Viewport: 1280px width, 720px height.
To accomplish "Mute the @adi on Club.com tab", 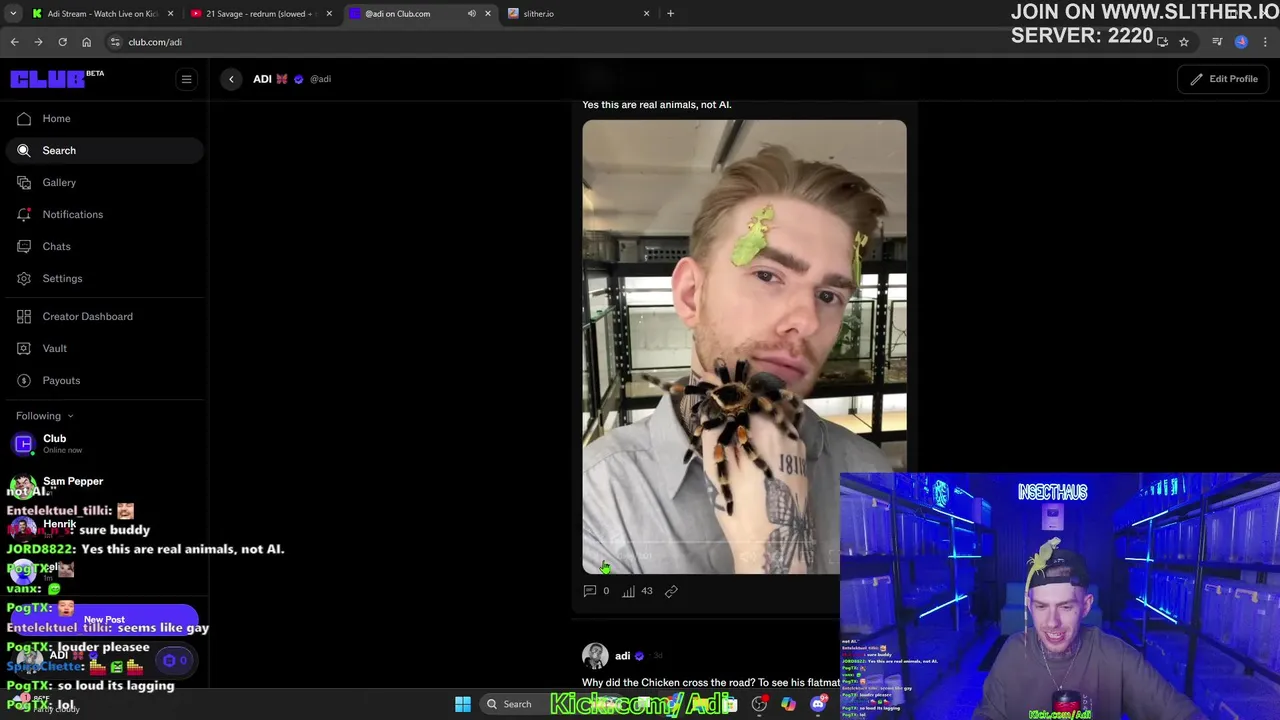I will click(472, 14).
